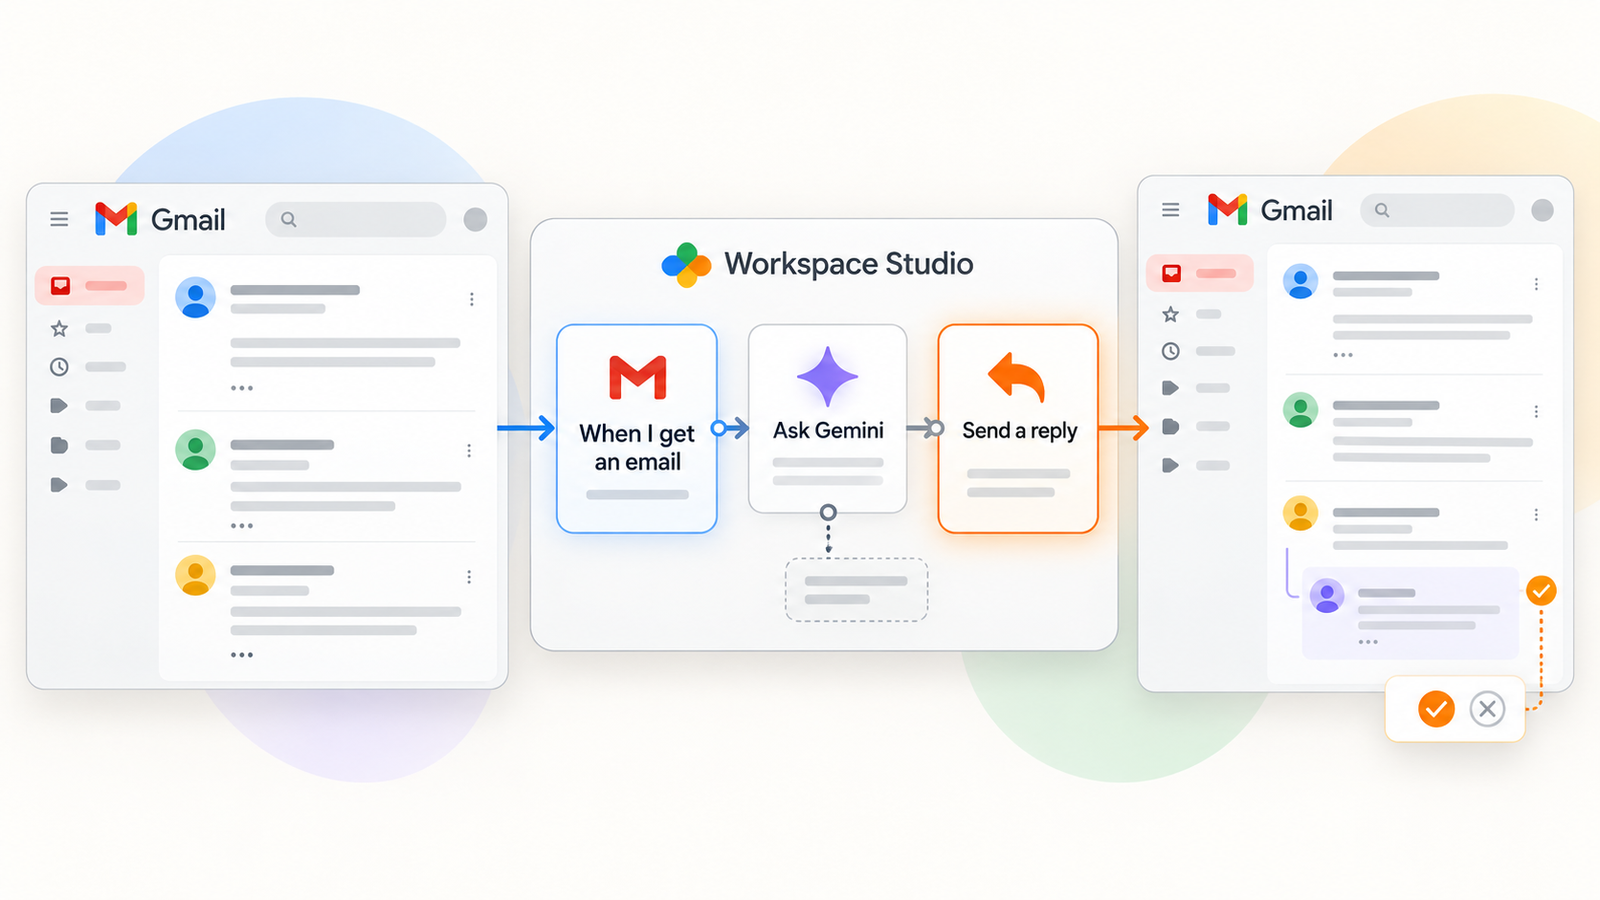Screen dimensions: 1600x900
Task: Select the "Send a reply" step card
Action: (1018, 428)
